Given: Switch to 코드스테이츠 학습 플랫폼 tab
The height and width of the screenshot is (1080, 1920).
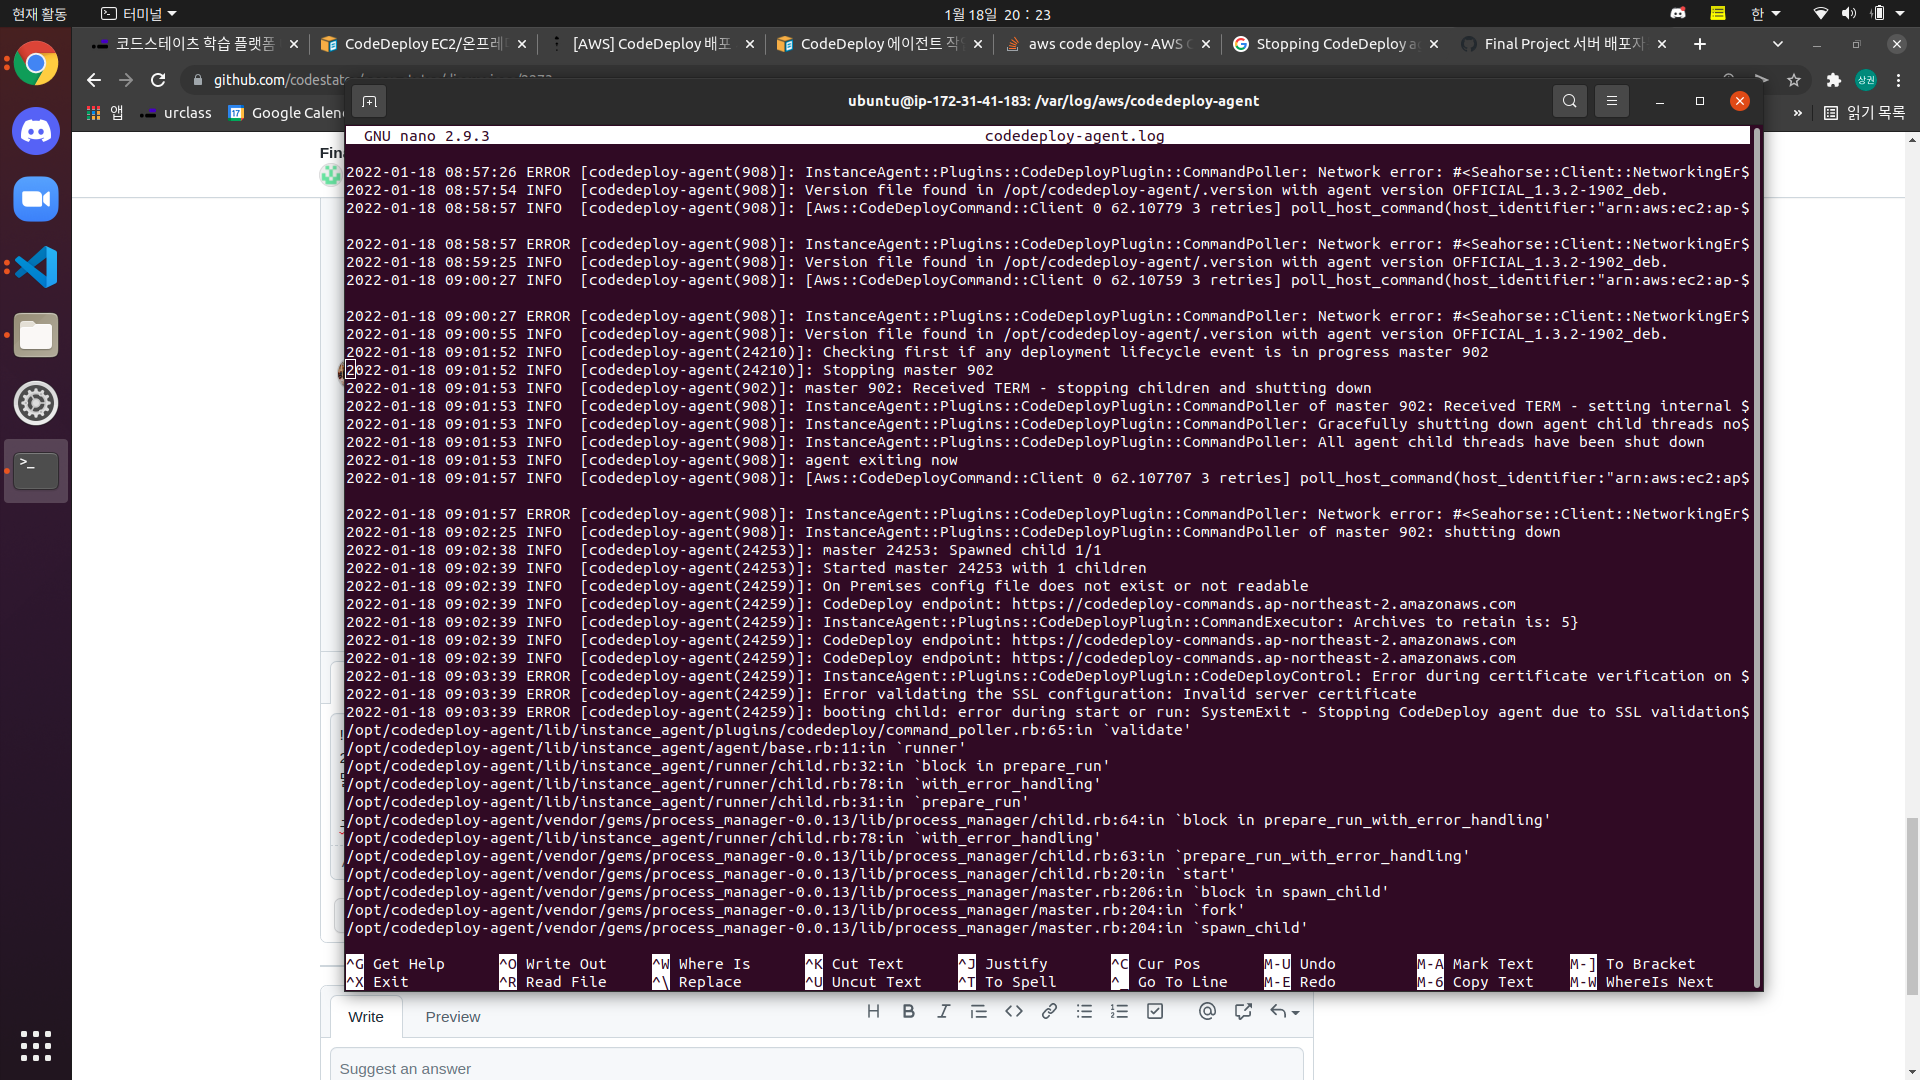Looking at the screenshot, I should pos(193,44).
